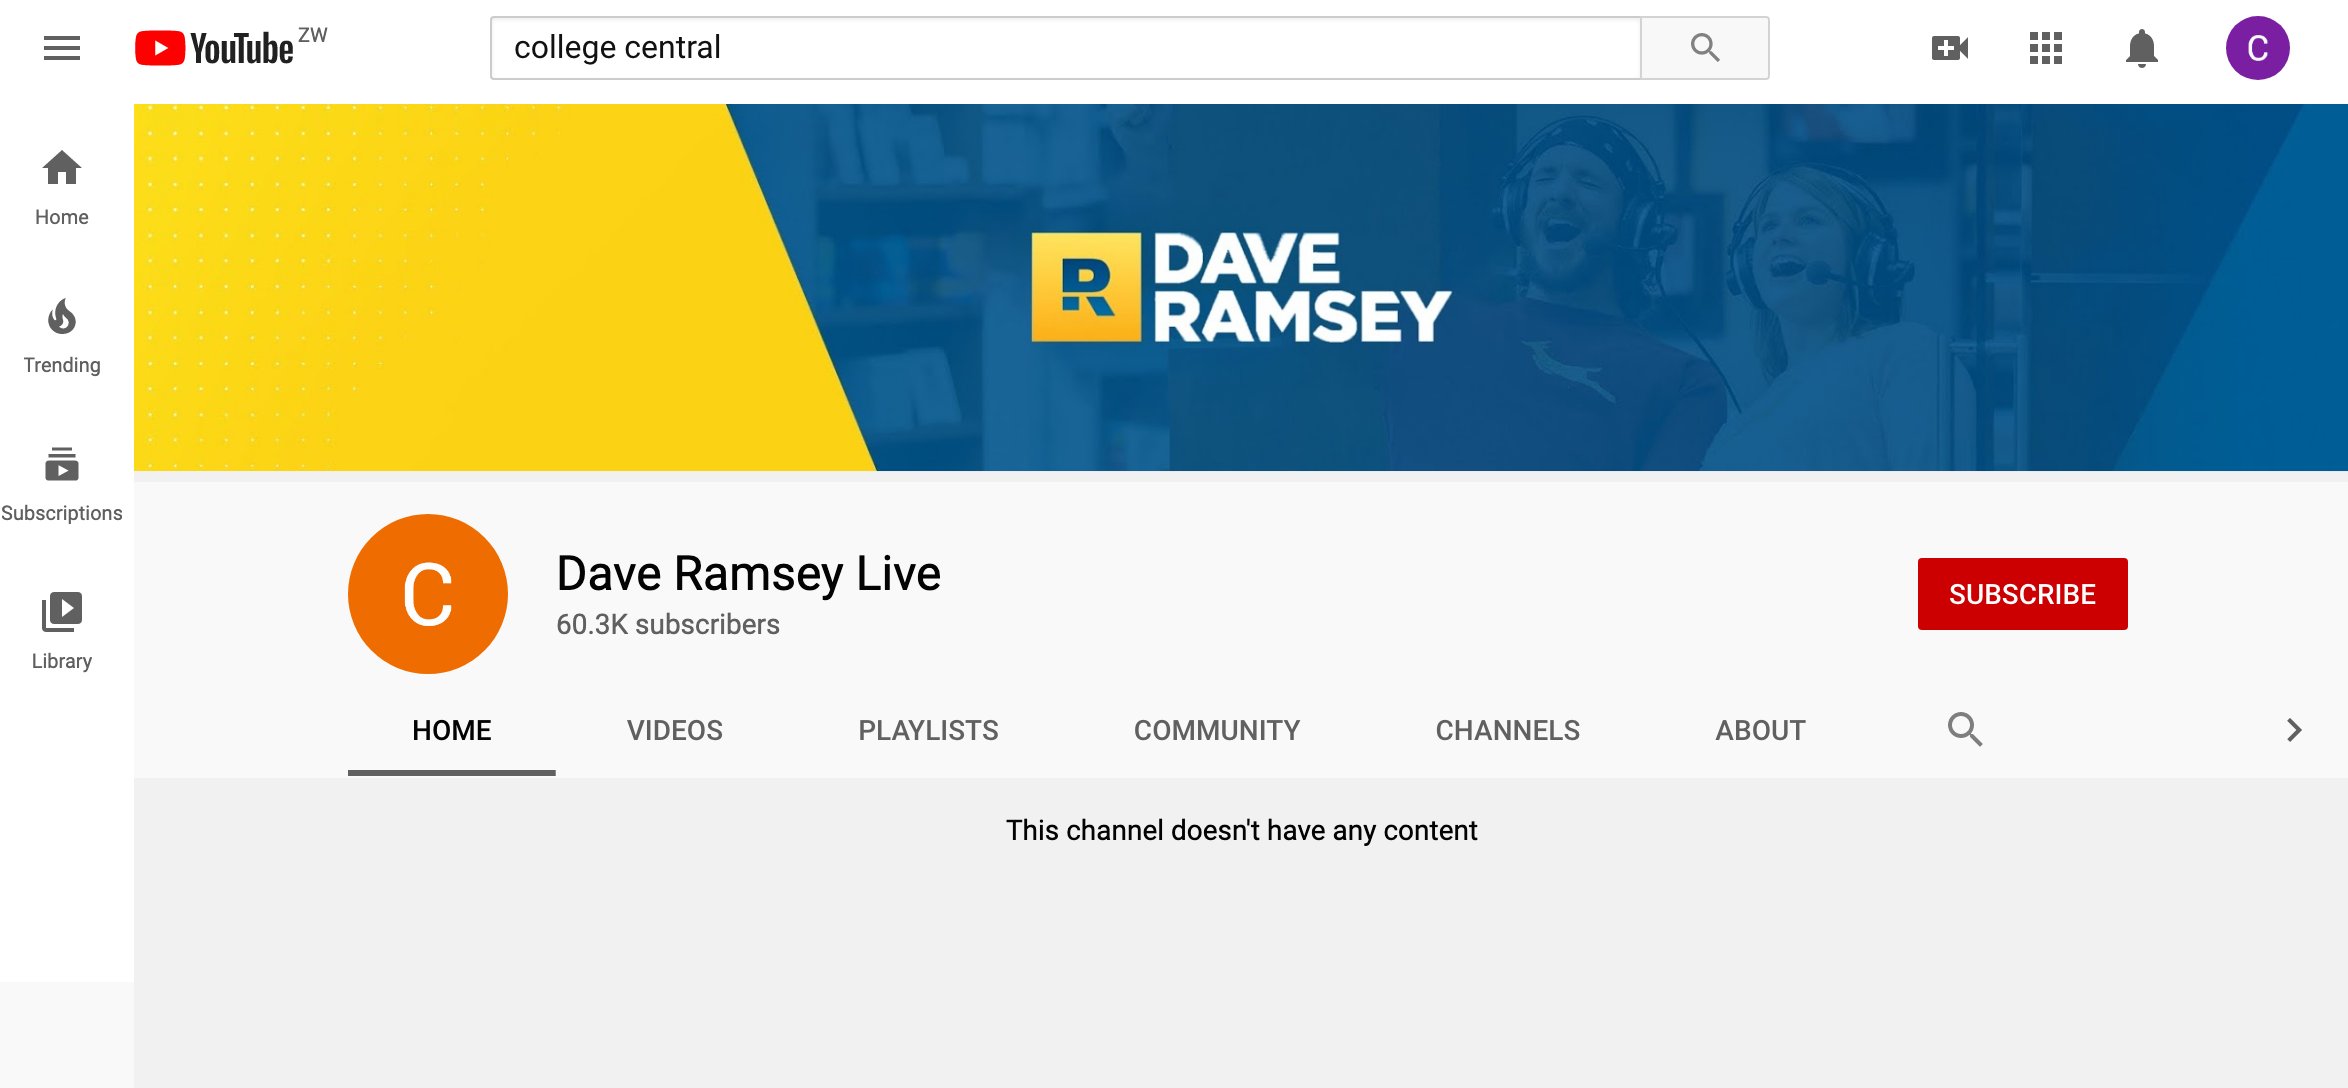Click the search magnifier button
This screenshot has width=2348, height=1088.
[x=1705, y=48]
